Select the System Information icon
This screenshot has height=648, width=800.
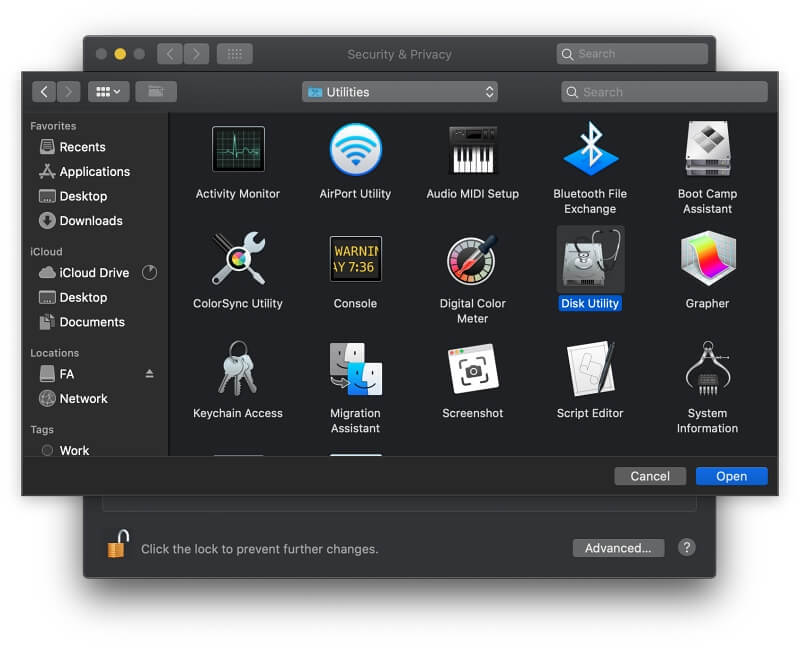pyautogui.click(x=708, y=368)
